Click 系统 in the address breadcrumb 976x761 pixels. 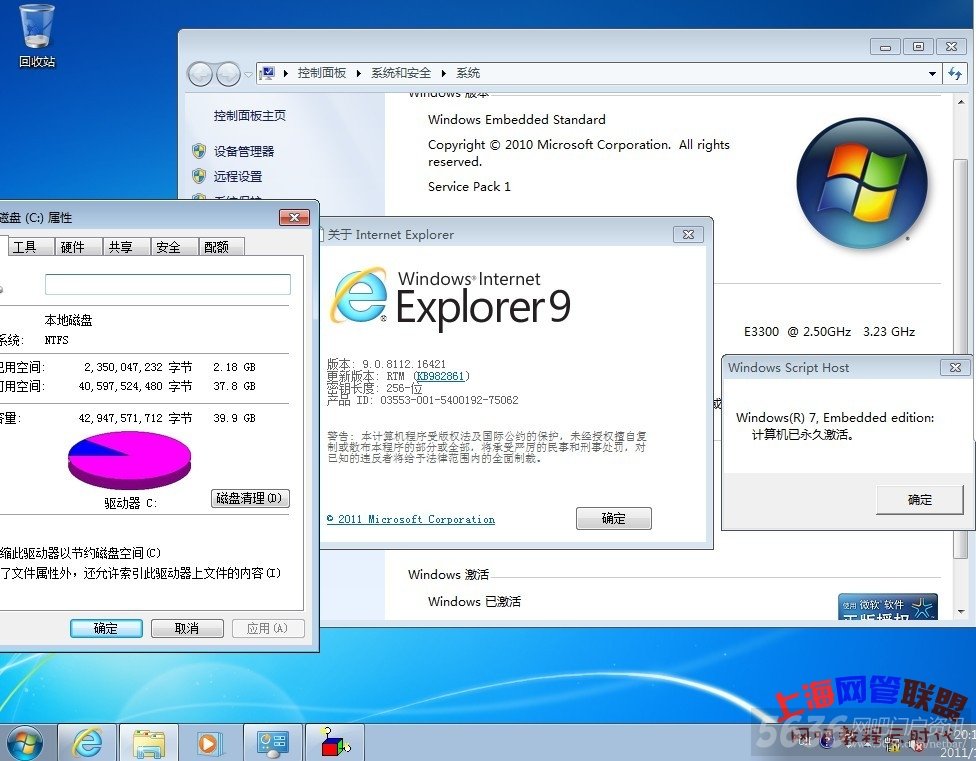point(468,73)
